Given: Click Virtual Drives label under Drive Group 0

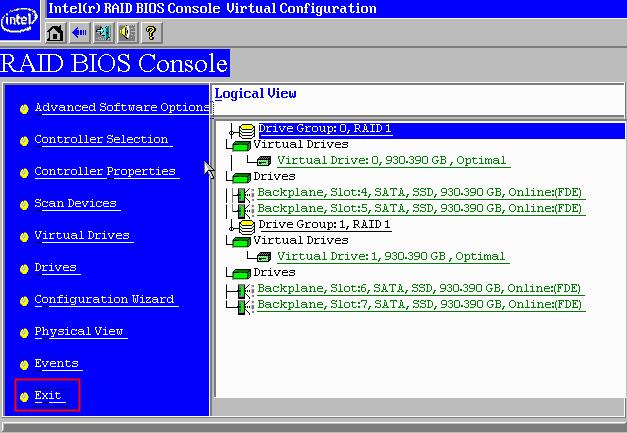Looking at the screenshot, I should [x=301, y=144].
